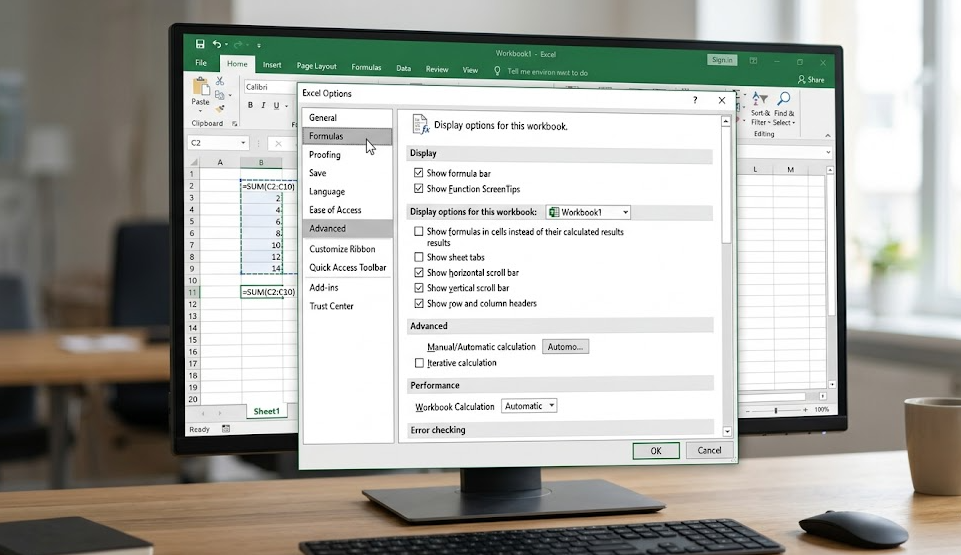Switch to the Review ribbon tab

pyautogui.click(x=437, y=69)
